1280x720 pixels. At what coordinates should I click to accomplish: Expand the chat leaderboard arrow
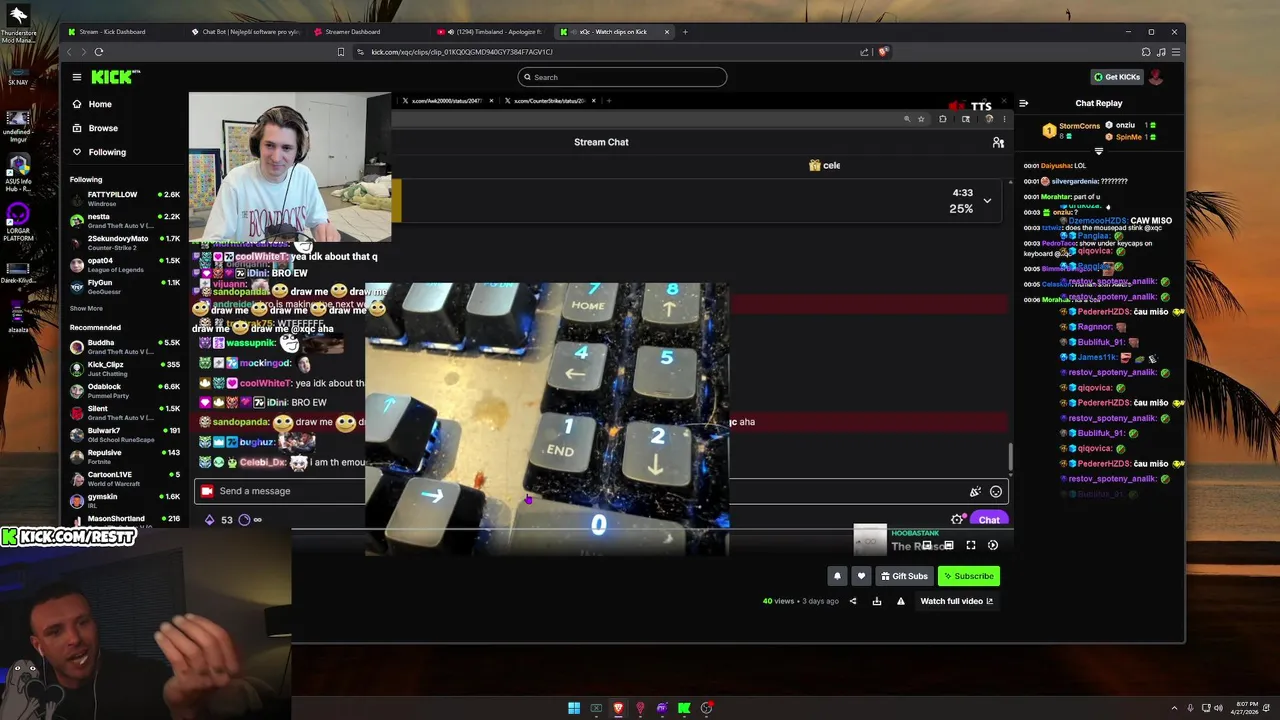click(1098, 151)
